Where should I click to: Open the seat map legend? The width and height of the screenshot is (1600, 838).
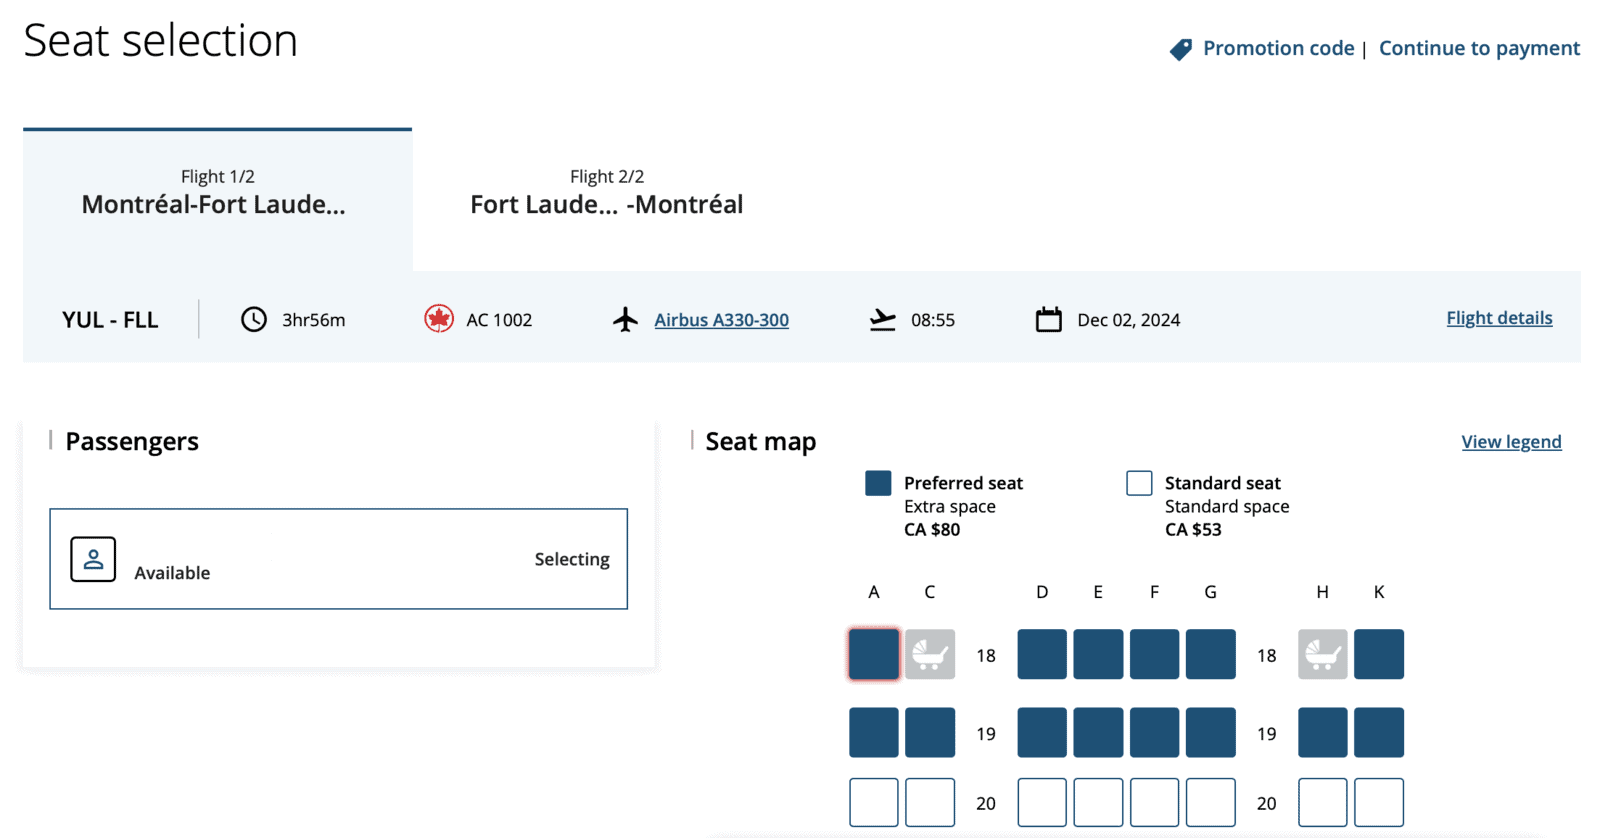click(1510, 441)
